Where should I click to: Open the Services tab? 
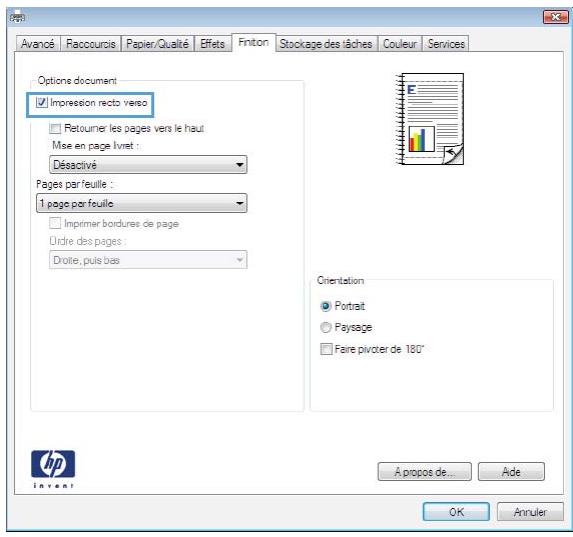(446, 44)
